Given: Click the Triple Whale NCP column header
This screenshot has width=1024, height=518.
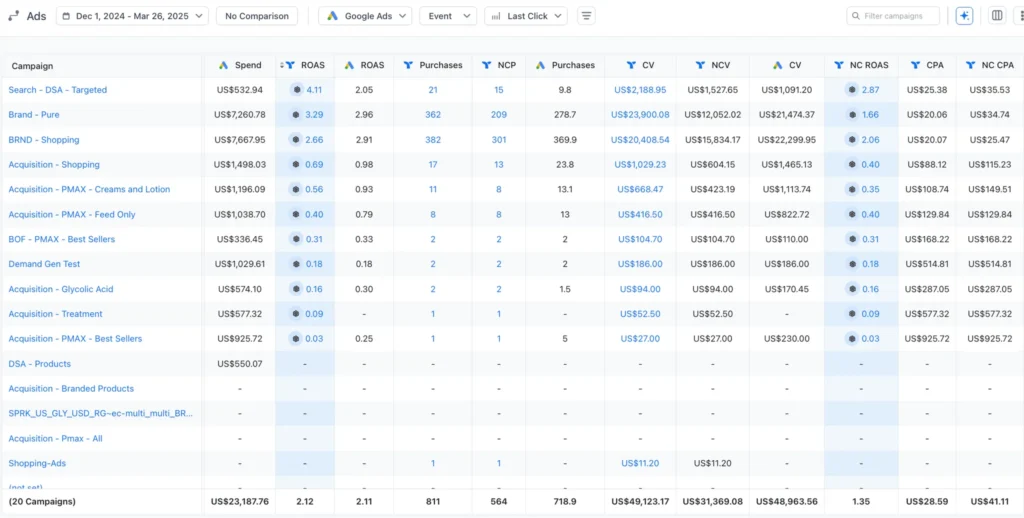Looking at the screenshot, I should click(499, 65).
